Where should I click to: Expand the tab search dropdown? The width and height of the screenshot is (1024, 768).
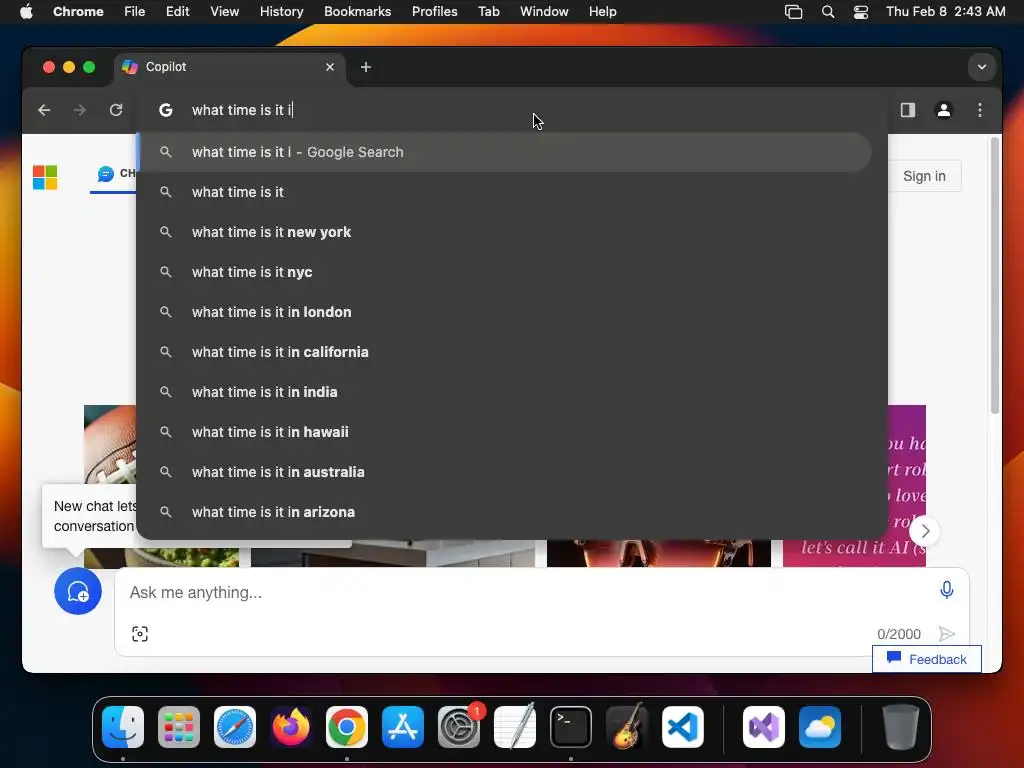click(x=982, y=67)
